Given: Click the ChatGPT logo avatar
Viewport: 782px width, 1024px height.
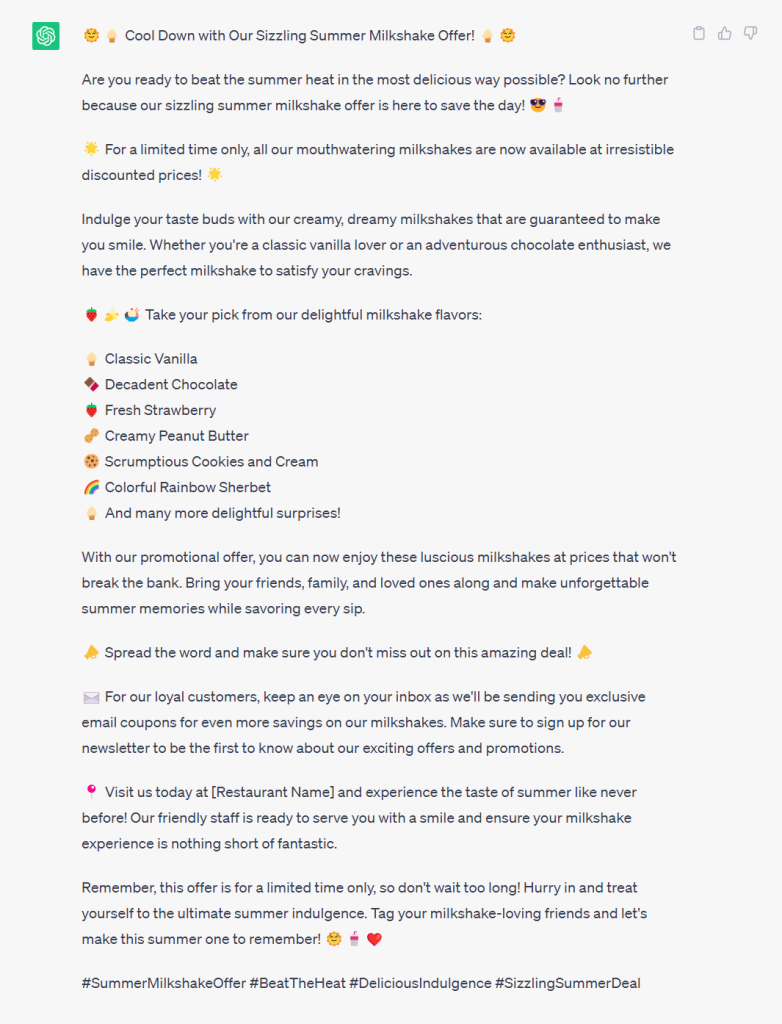Looking at the screenshot, I should click(46, 36).
